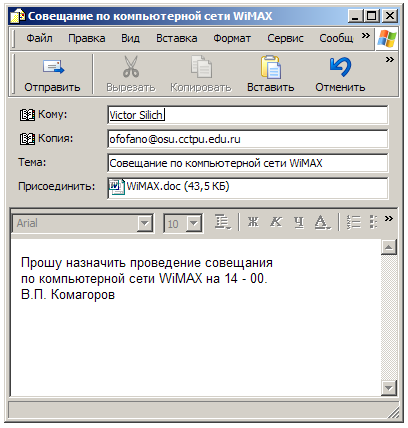Apply bold with the Ж button
Screen dimensions: 408x428
click(x=253, y=222)
